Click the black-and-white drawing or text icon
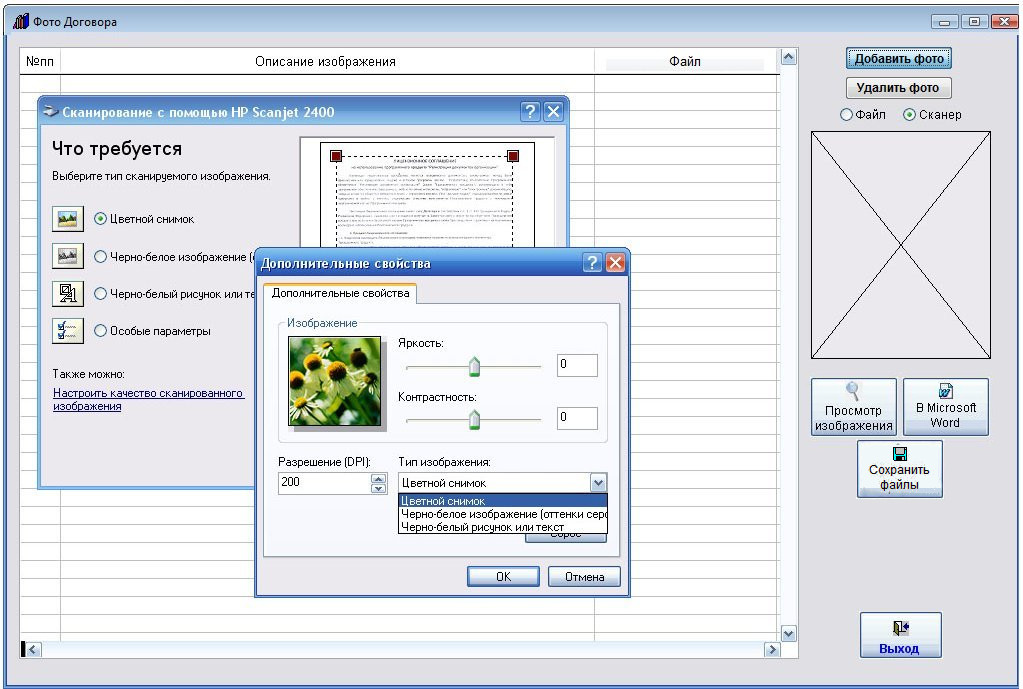The image size is (1023, 689). click(68, 294)
